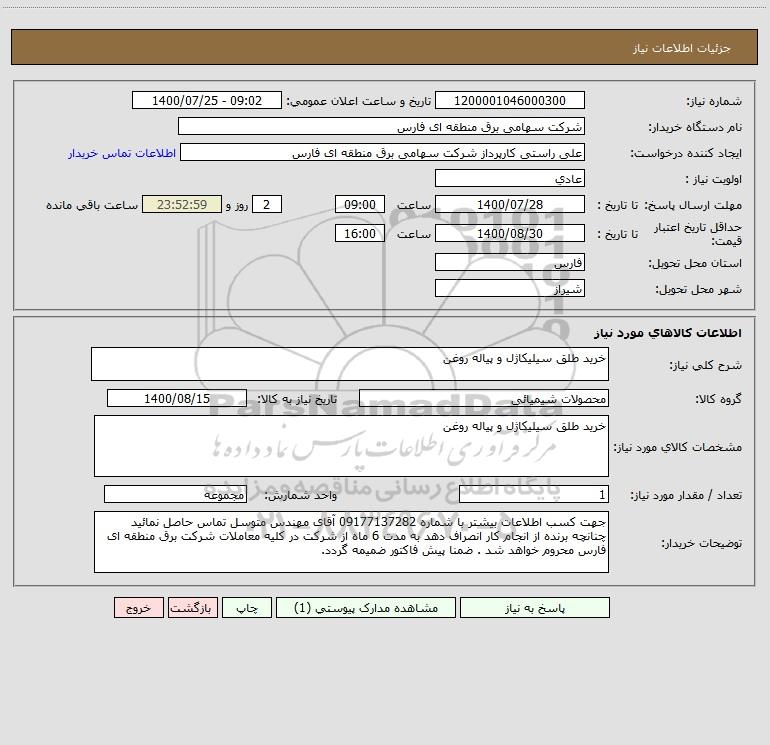Click the label اولویت نیاز
Viewport: 770px width, 745px height.
point(714,180)
